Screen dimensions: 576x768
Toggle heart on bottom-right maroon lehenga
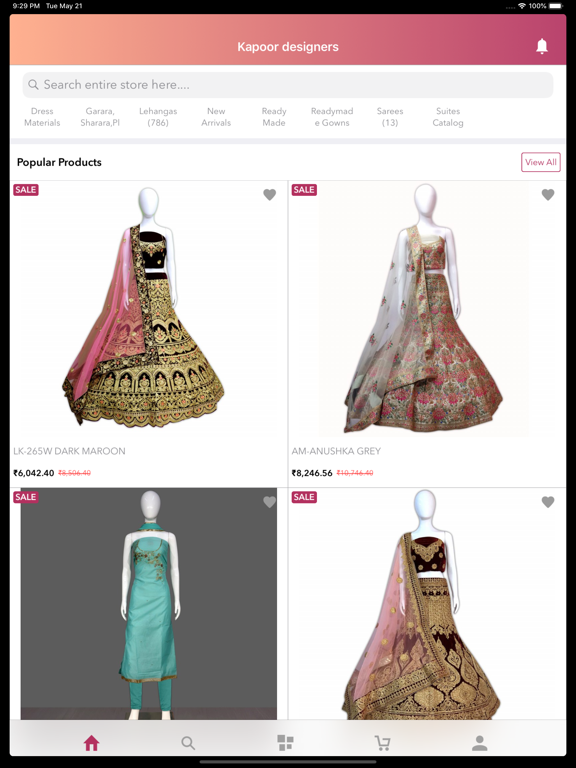[548, 502]
